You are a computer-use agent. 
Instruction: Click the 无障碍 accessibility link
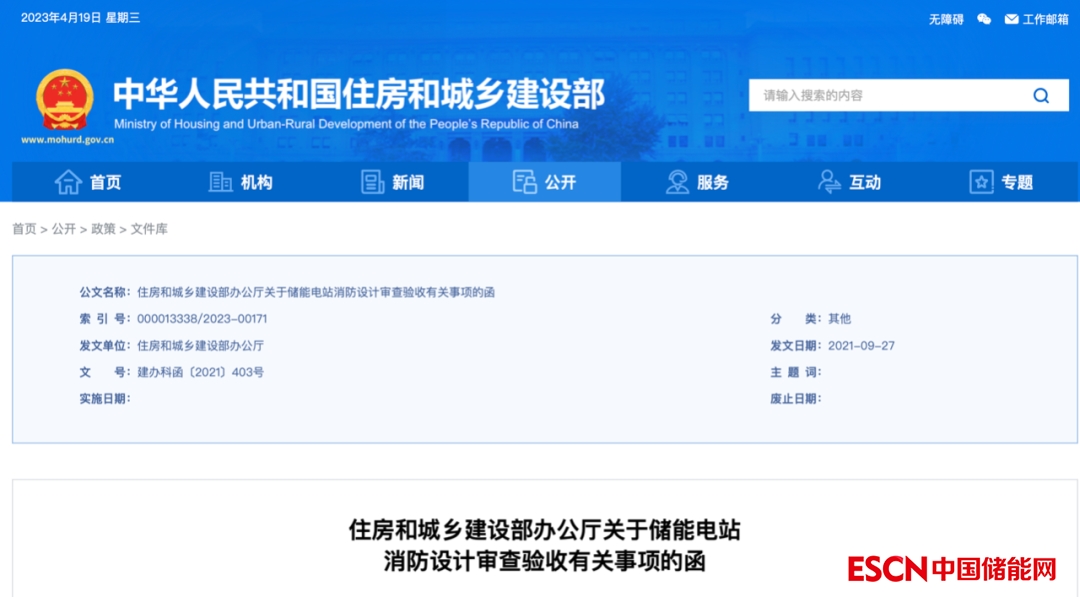tap(946, 19)
